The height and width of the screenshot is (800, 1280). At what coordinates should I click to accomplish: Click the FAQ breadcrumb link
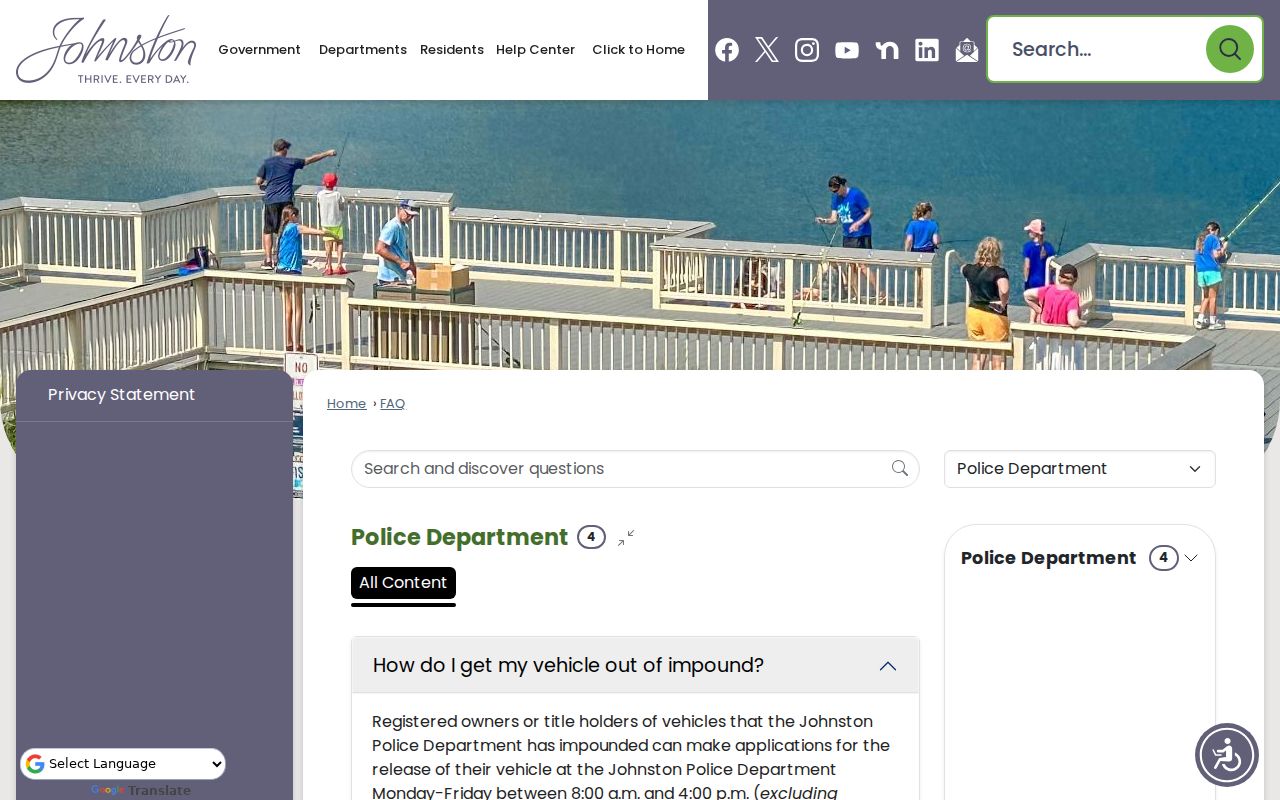tap(393, 404)
